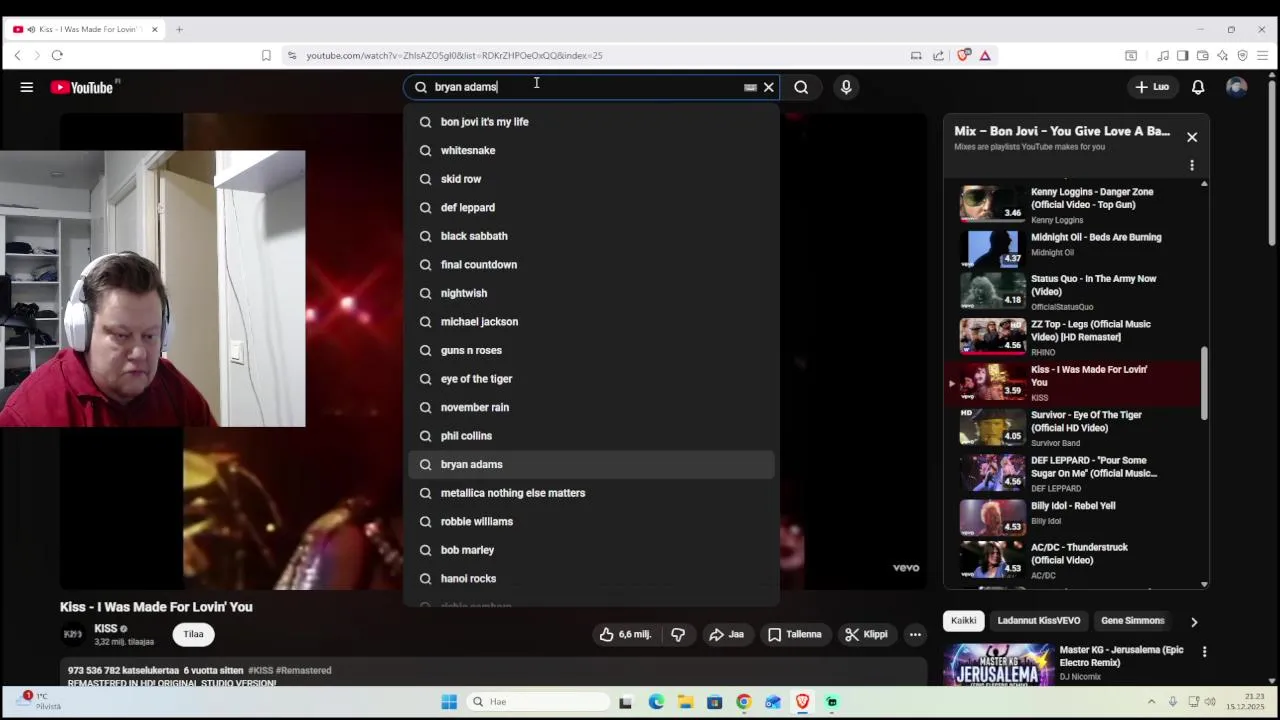Open the Mix playlist three-dot menu
The image size is (1280, 720).
point(1192,165)
